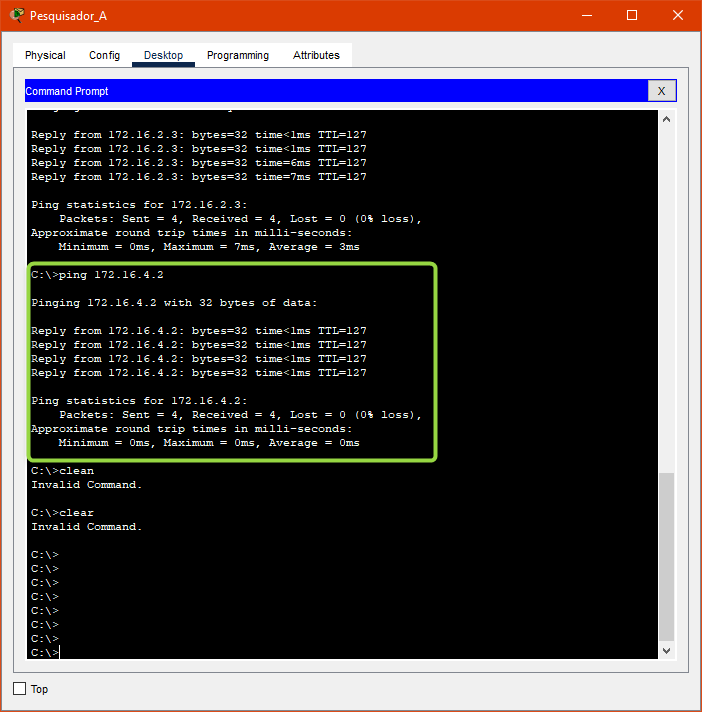702x712 pixels.
Task: Click 'Ping statistics for 172.16.2.3:' line
Action: [x=139, y=205]
